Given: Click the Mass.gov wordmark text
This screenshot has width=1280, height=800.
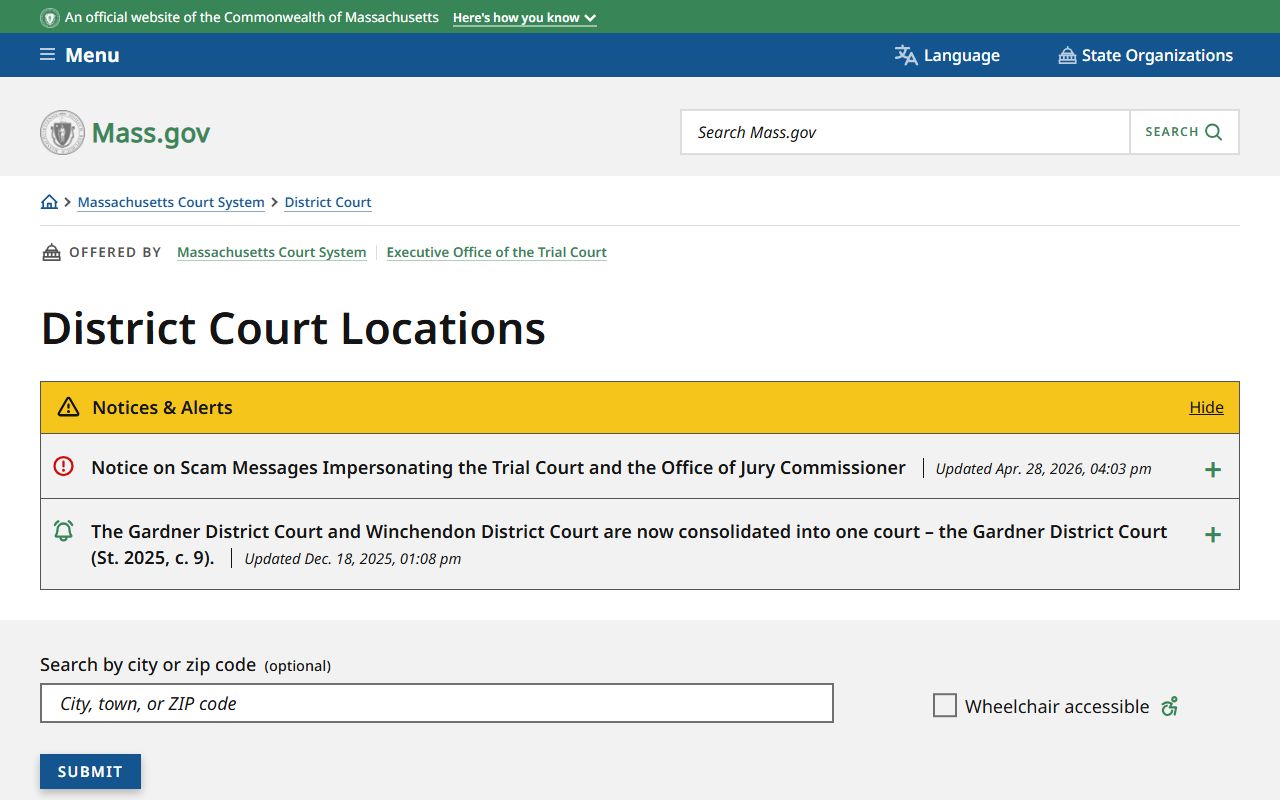Looking at the screenshot, I should 151,133.
